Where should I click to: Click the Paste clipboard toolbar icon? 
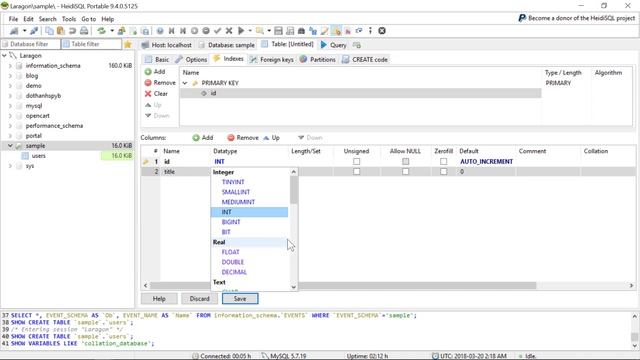coord(60,31)
